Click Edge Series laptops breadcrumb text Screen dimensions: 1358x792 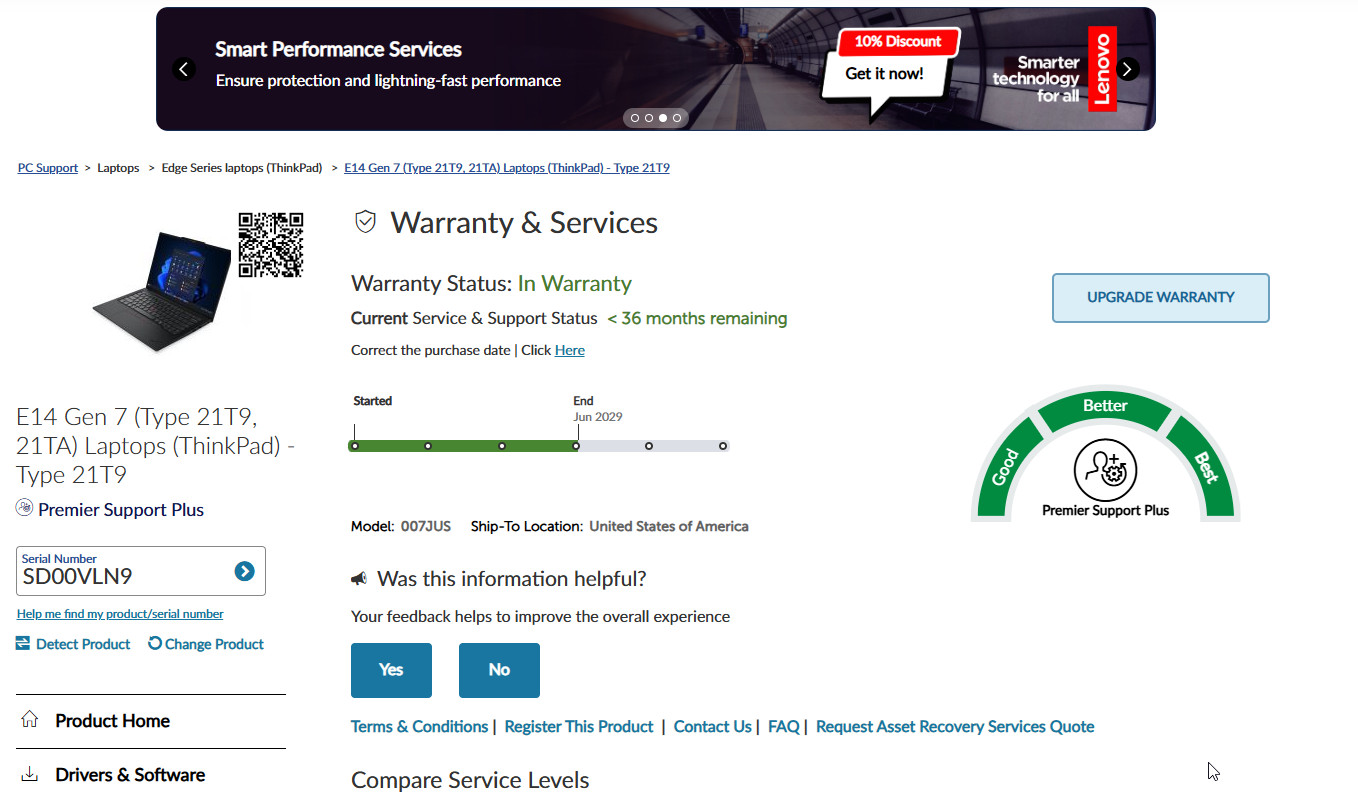pyautogui.click(x=242, y=168)
